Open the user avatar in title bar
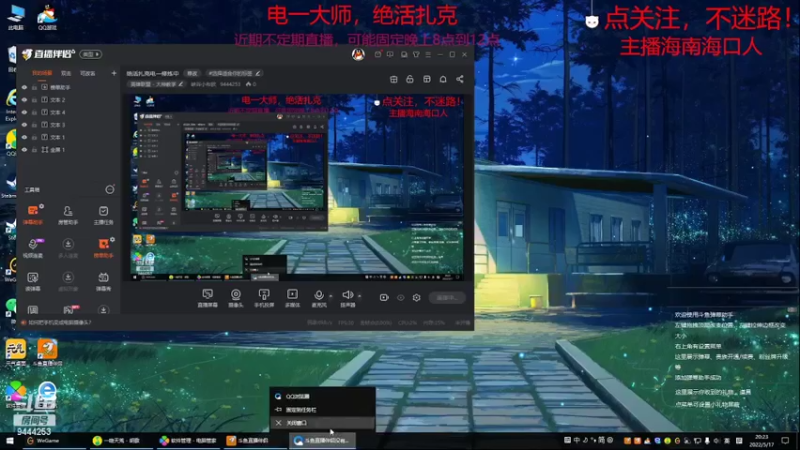The image size is (800, 450). click(x=358, y=54)
